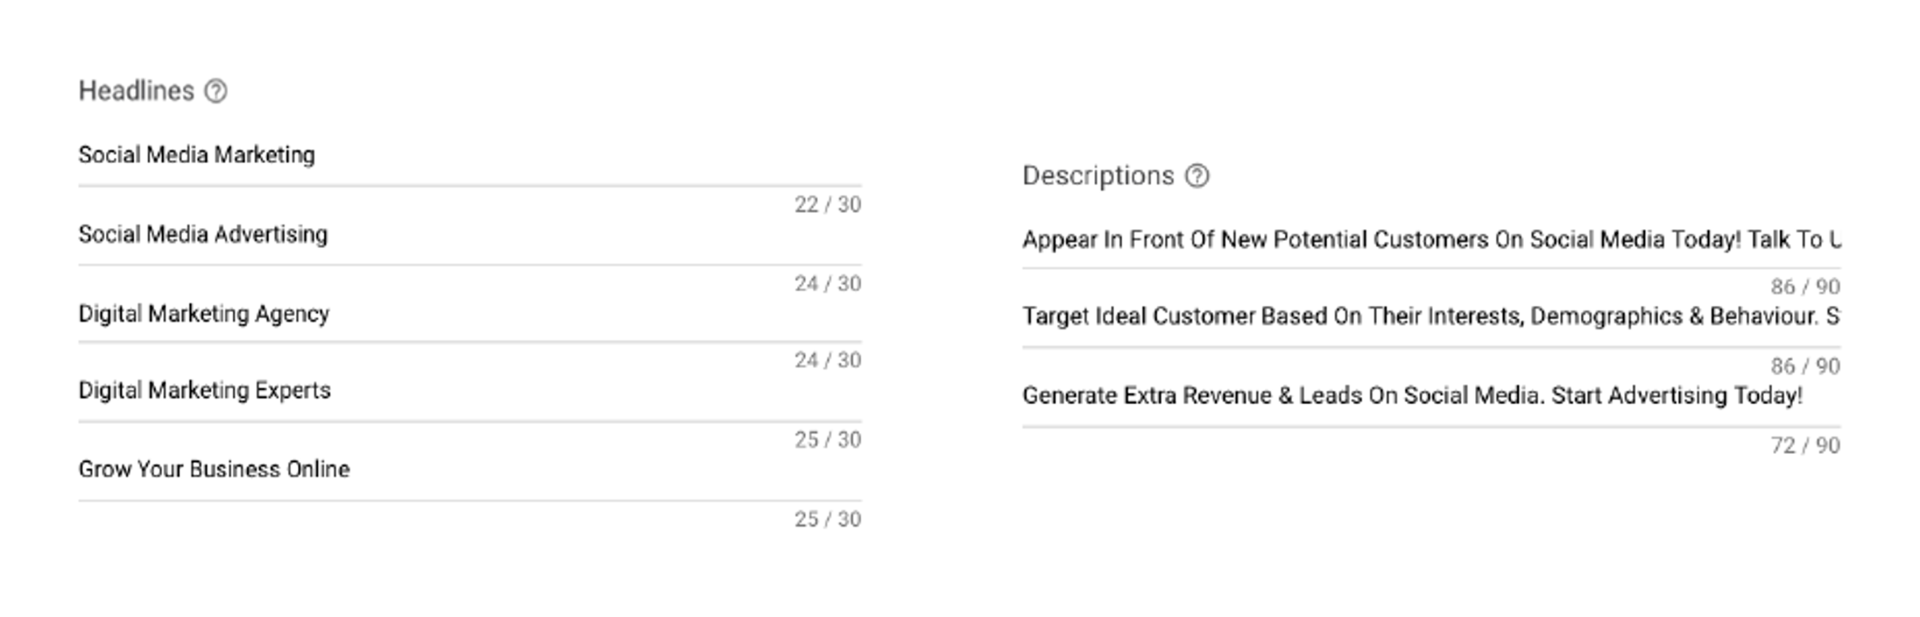Open the help icon next to Headlines

[215, 91]
